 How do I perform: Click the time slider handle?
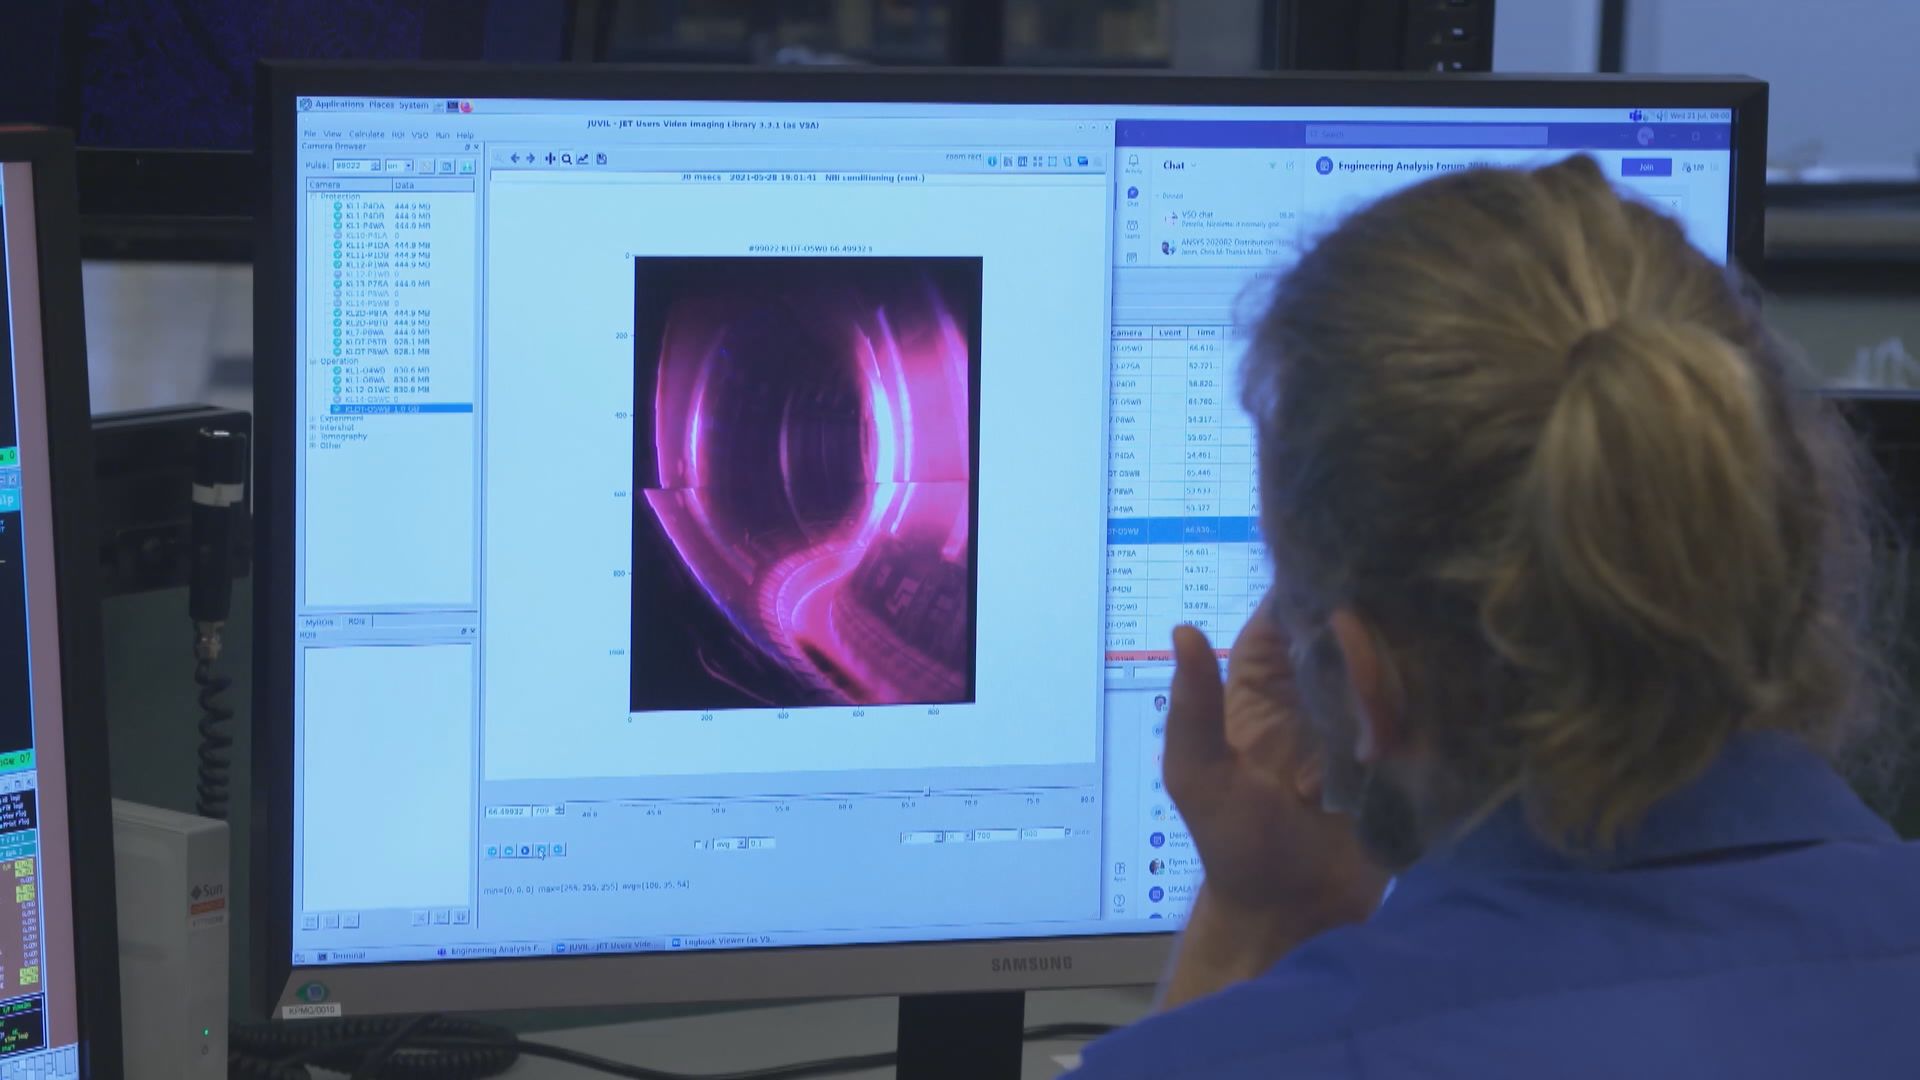pos(927,792)
